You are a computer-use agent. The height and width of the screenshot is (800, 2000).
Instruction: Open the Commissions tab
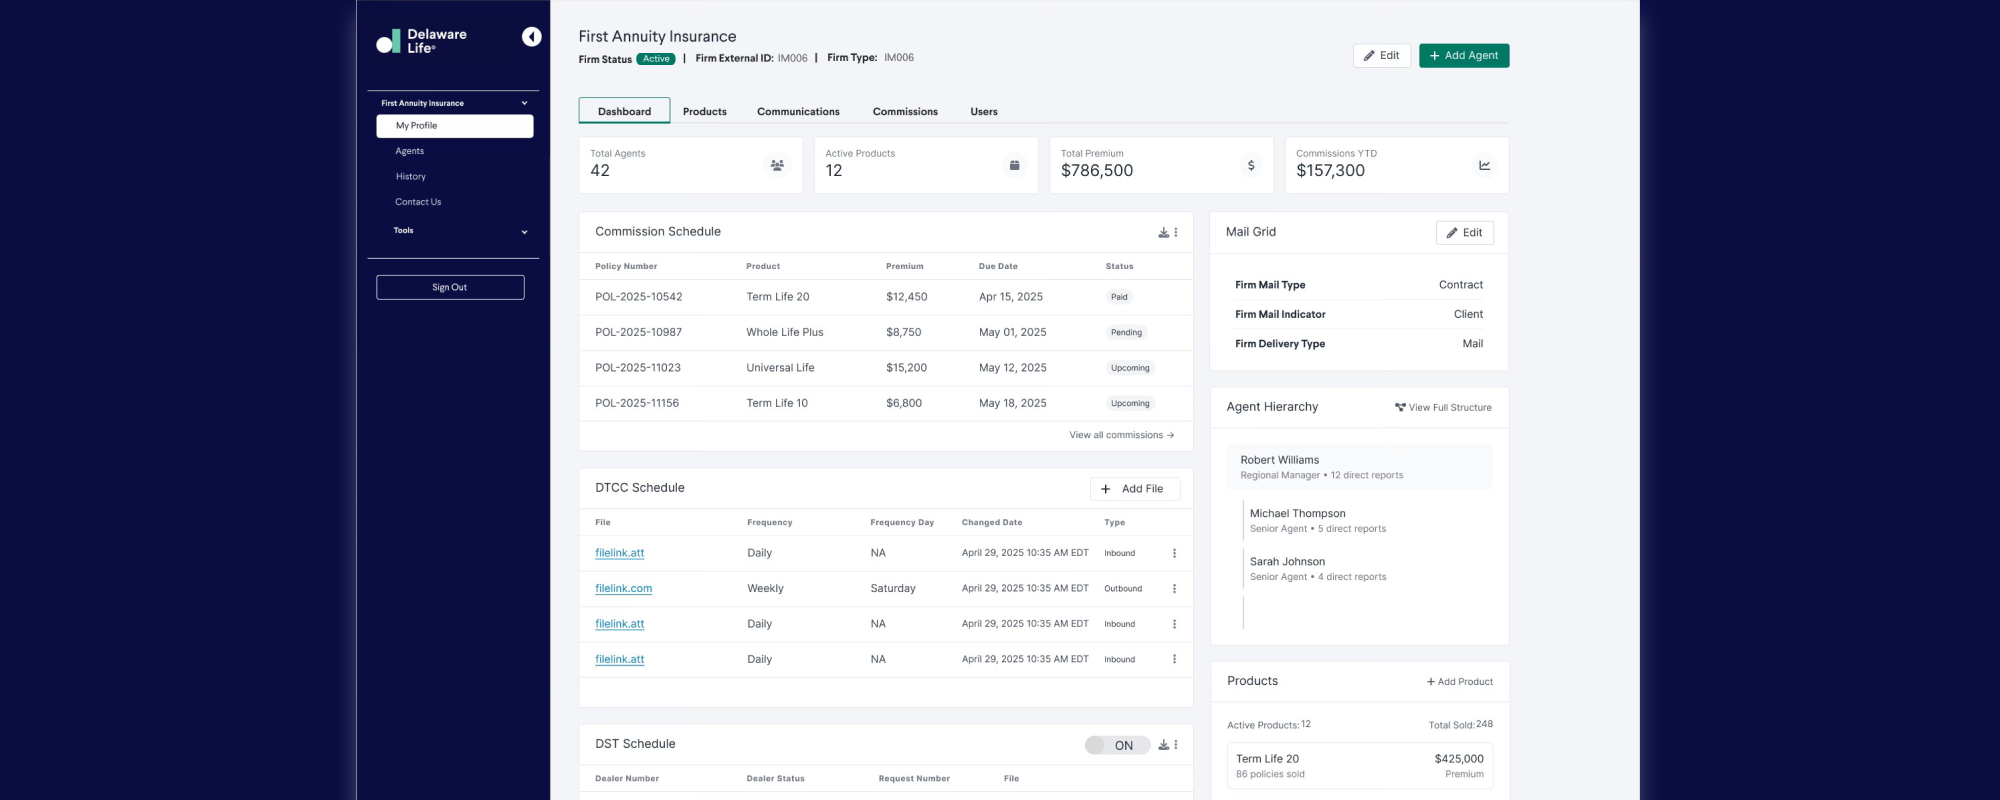pyautogui.click(x=905, y=112)
